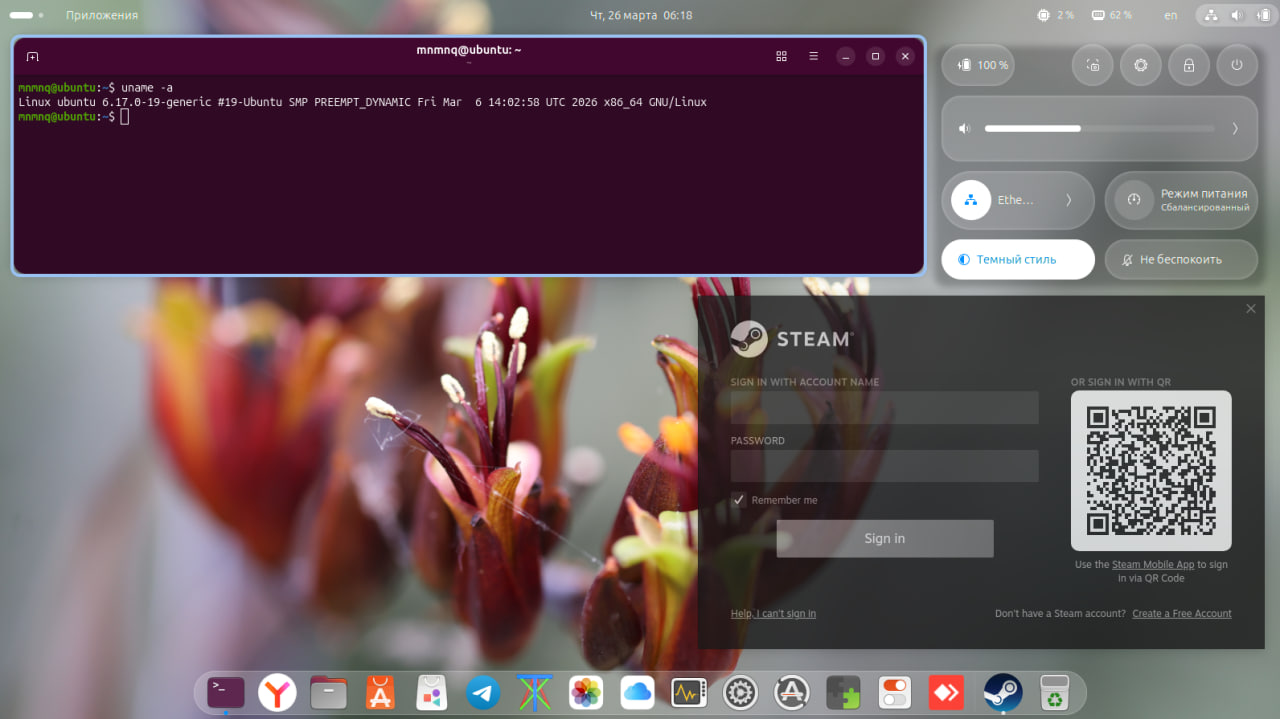Uncheck the Remember me checkbox
Viewport: 1280px width, 719px height.
[x=739, y=500]
